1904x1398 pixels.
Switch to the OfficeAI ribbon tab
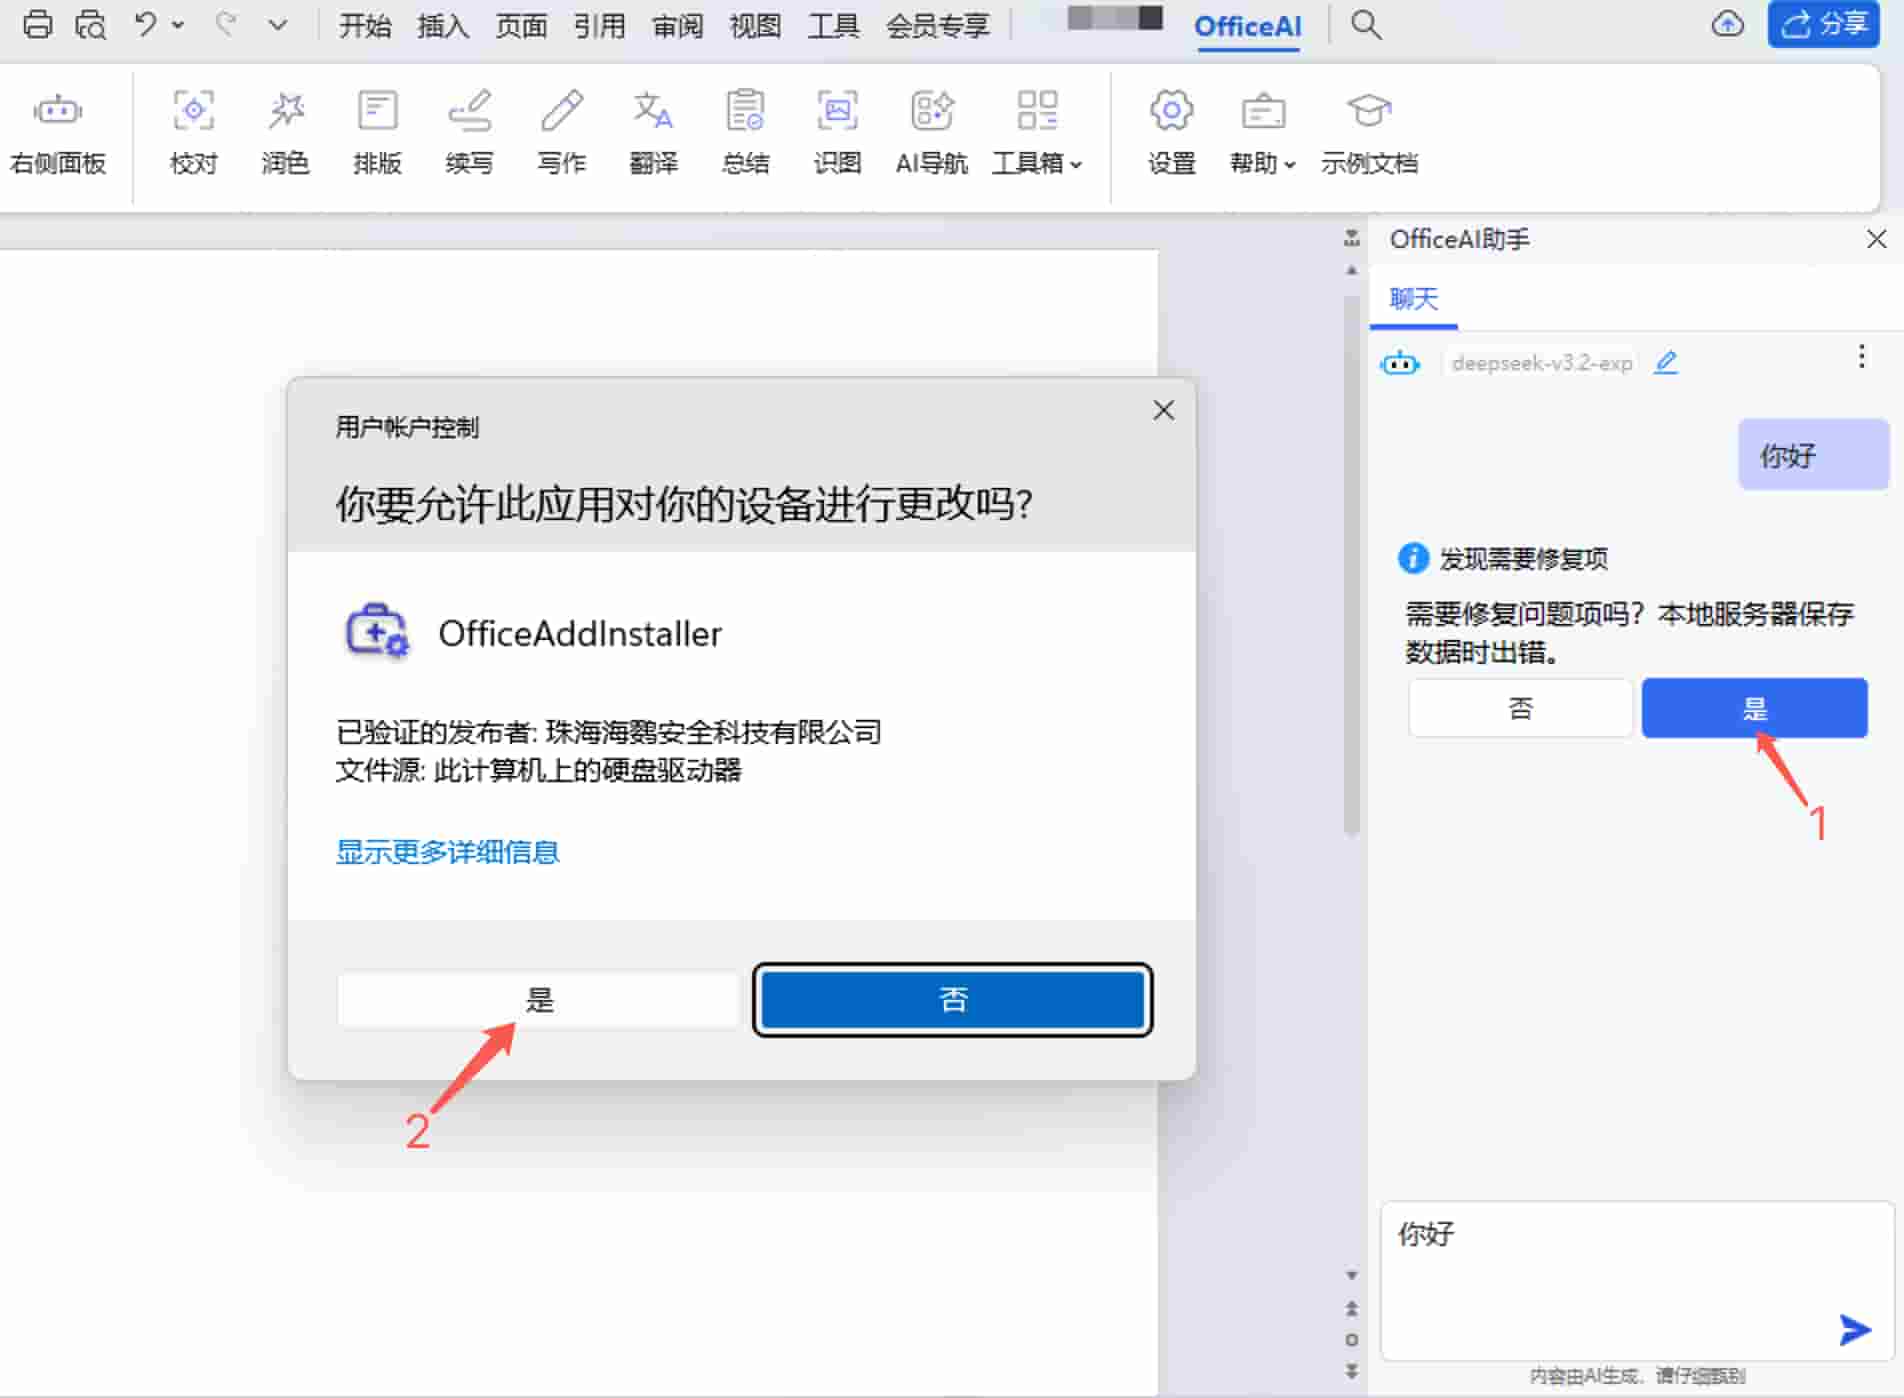[1248, 27]
